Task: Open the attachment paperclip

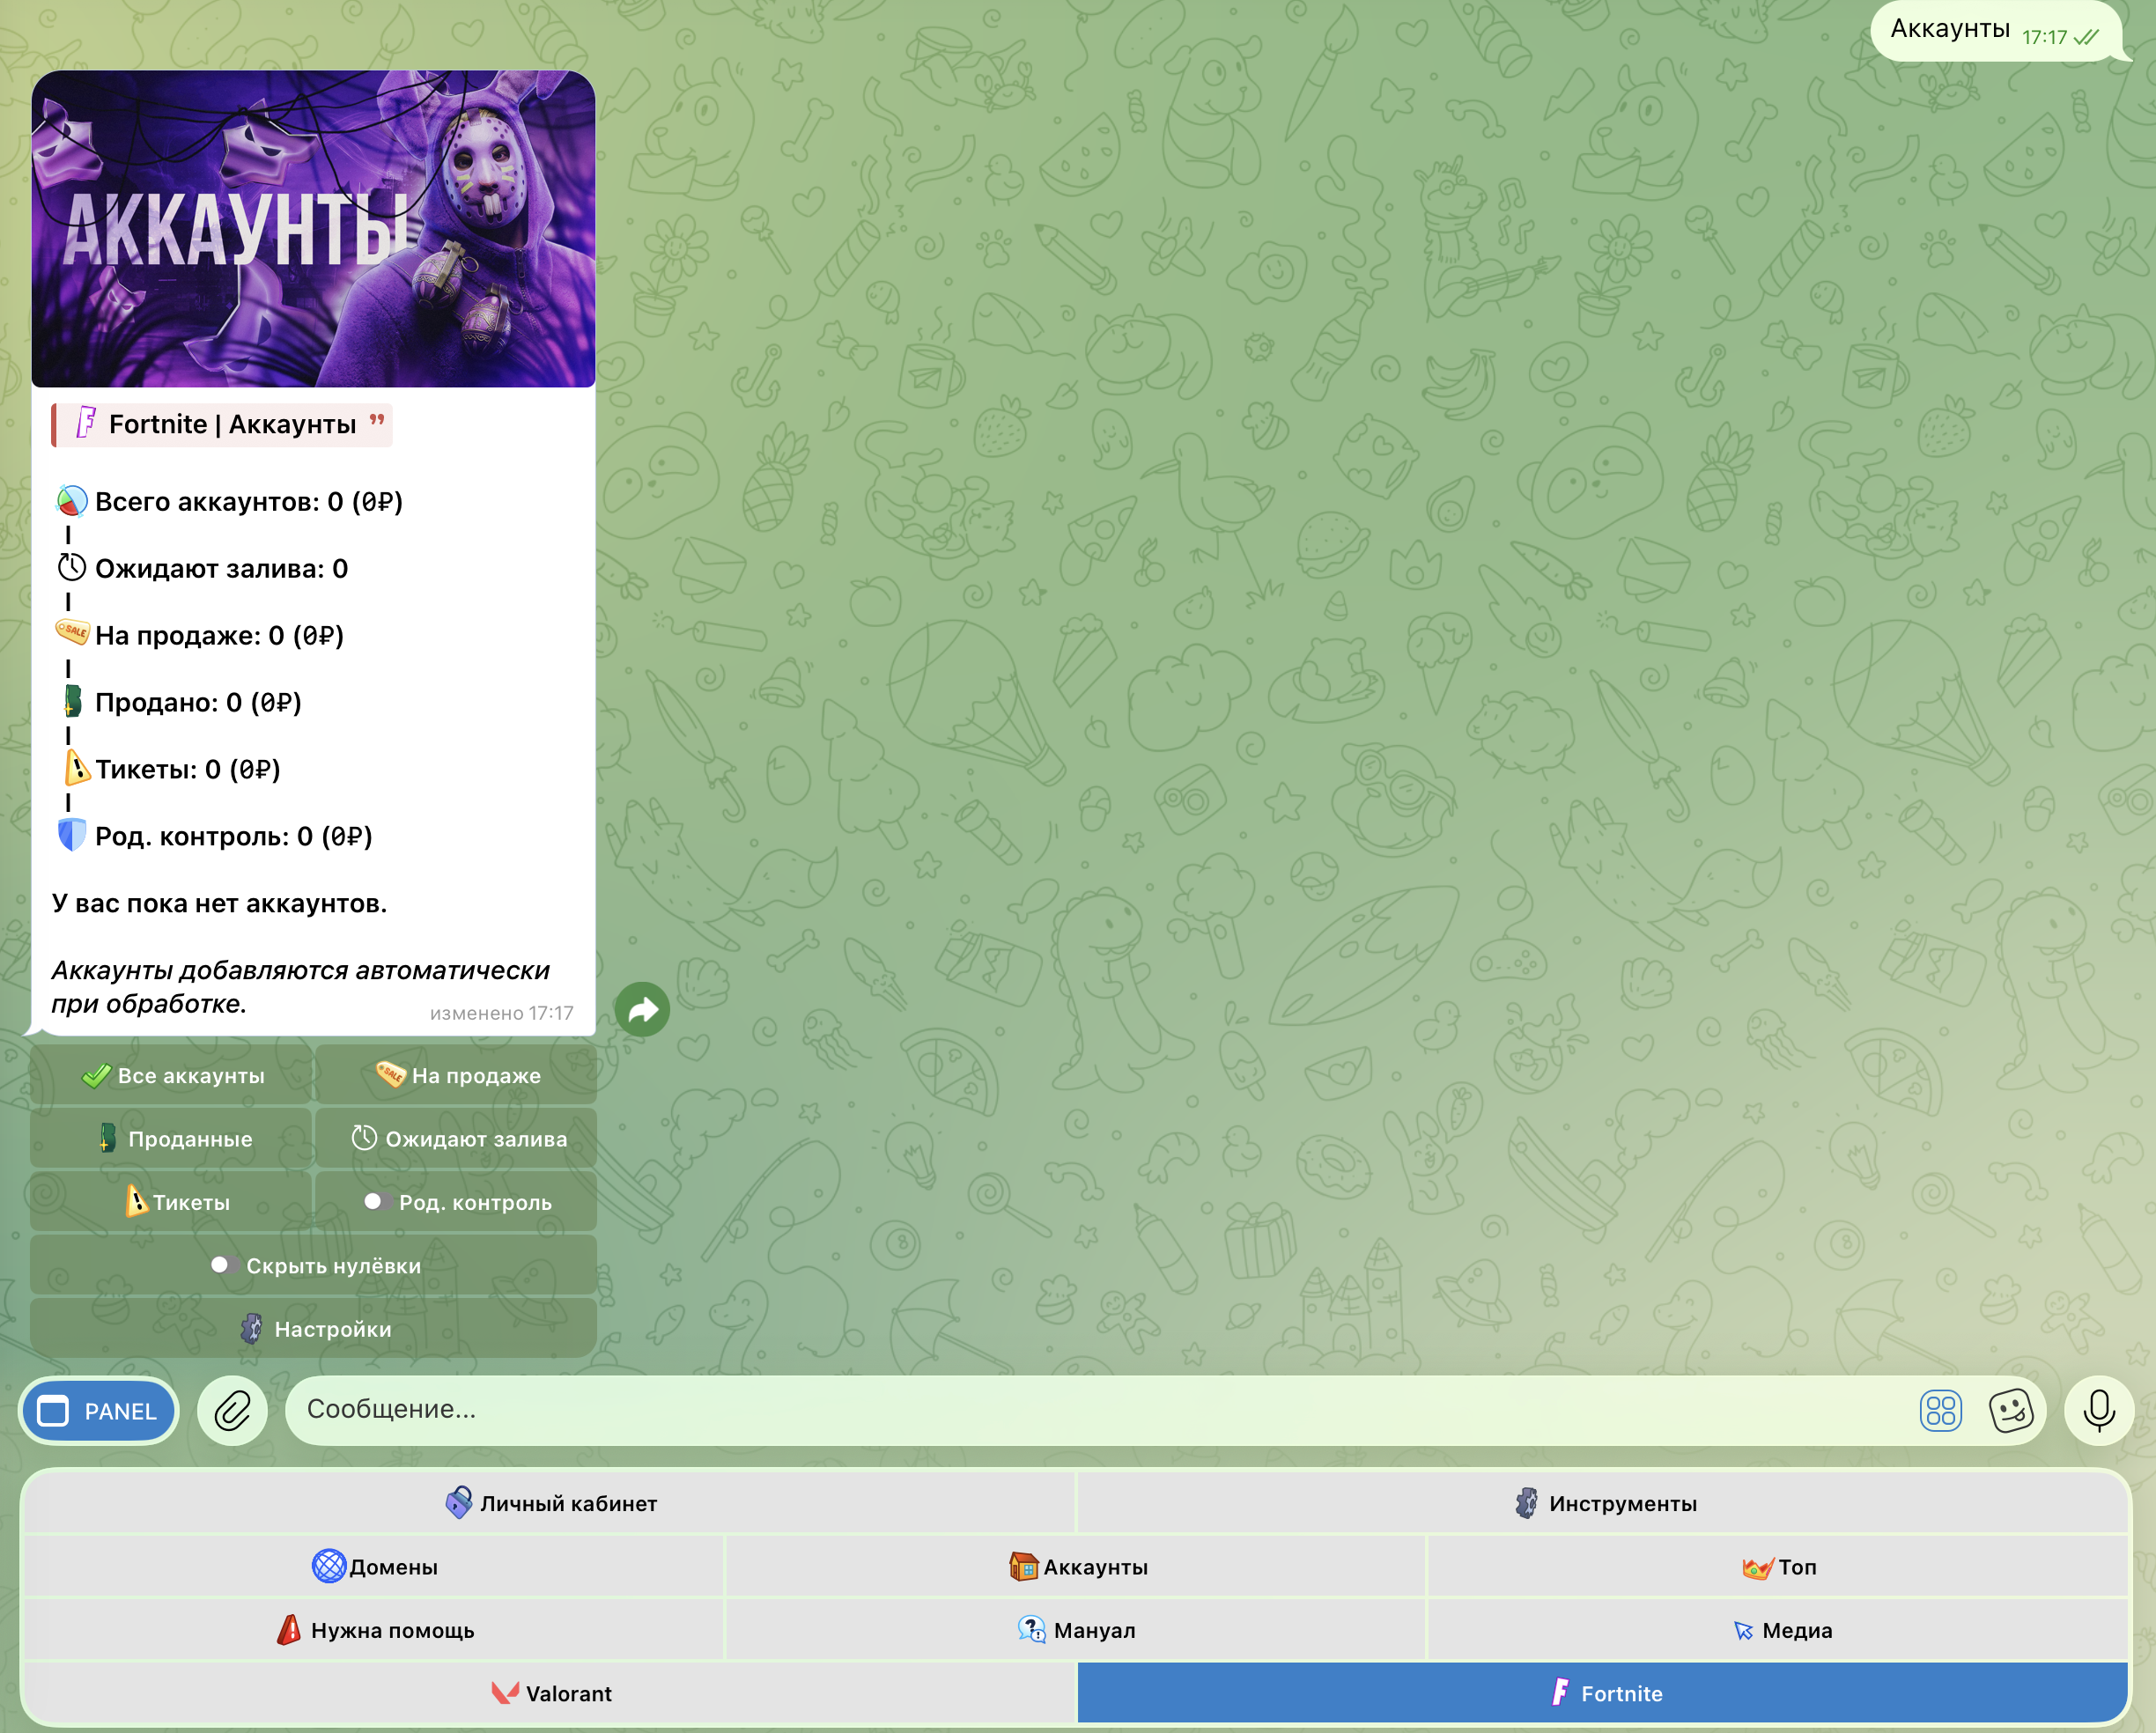Action: 232,1410
